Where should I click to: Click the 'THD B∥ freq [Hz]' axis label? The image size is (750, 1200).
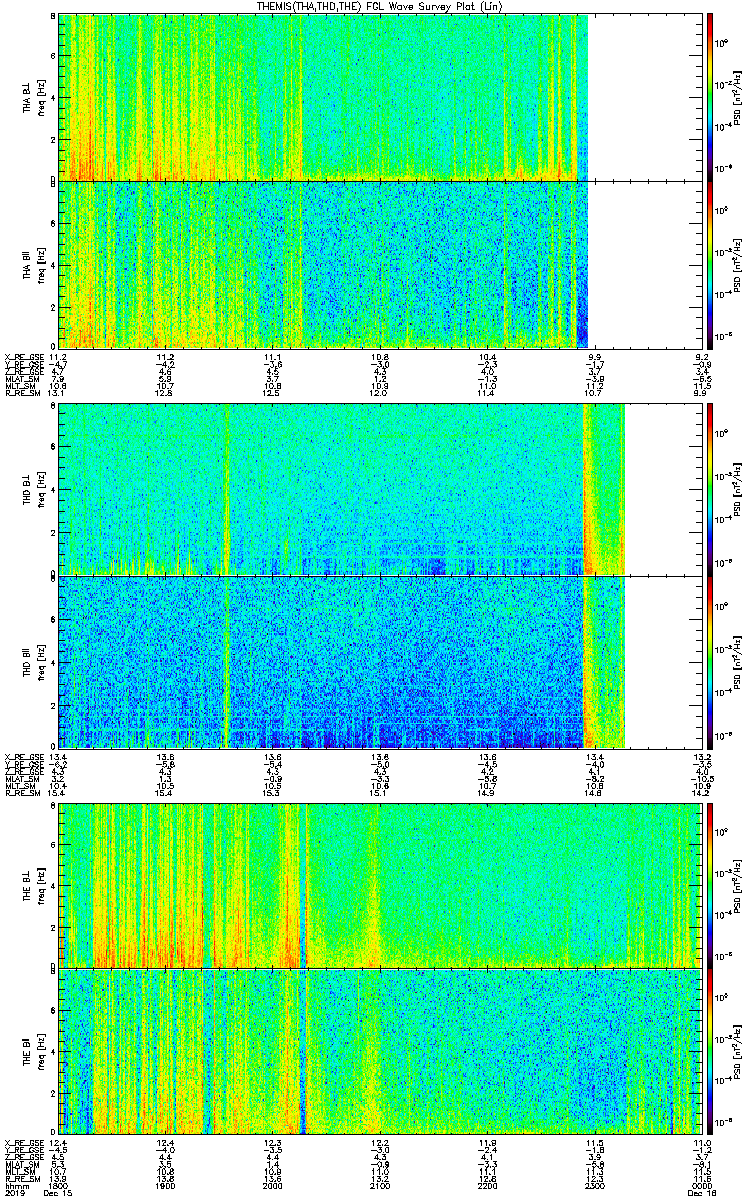pos(34,661)
